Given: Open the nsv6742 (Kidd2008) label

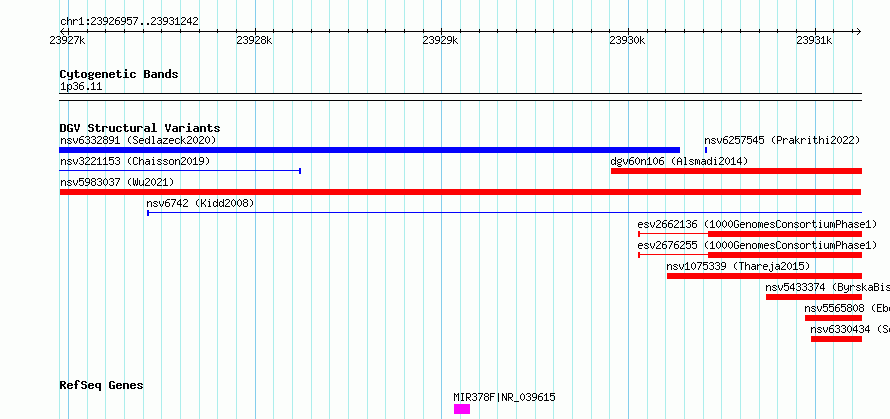Looking at the screenshot, I should [200, 203].
